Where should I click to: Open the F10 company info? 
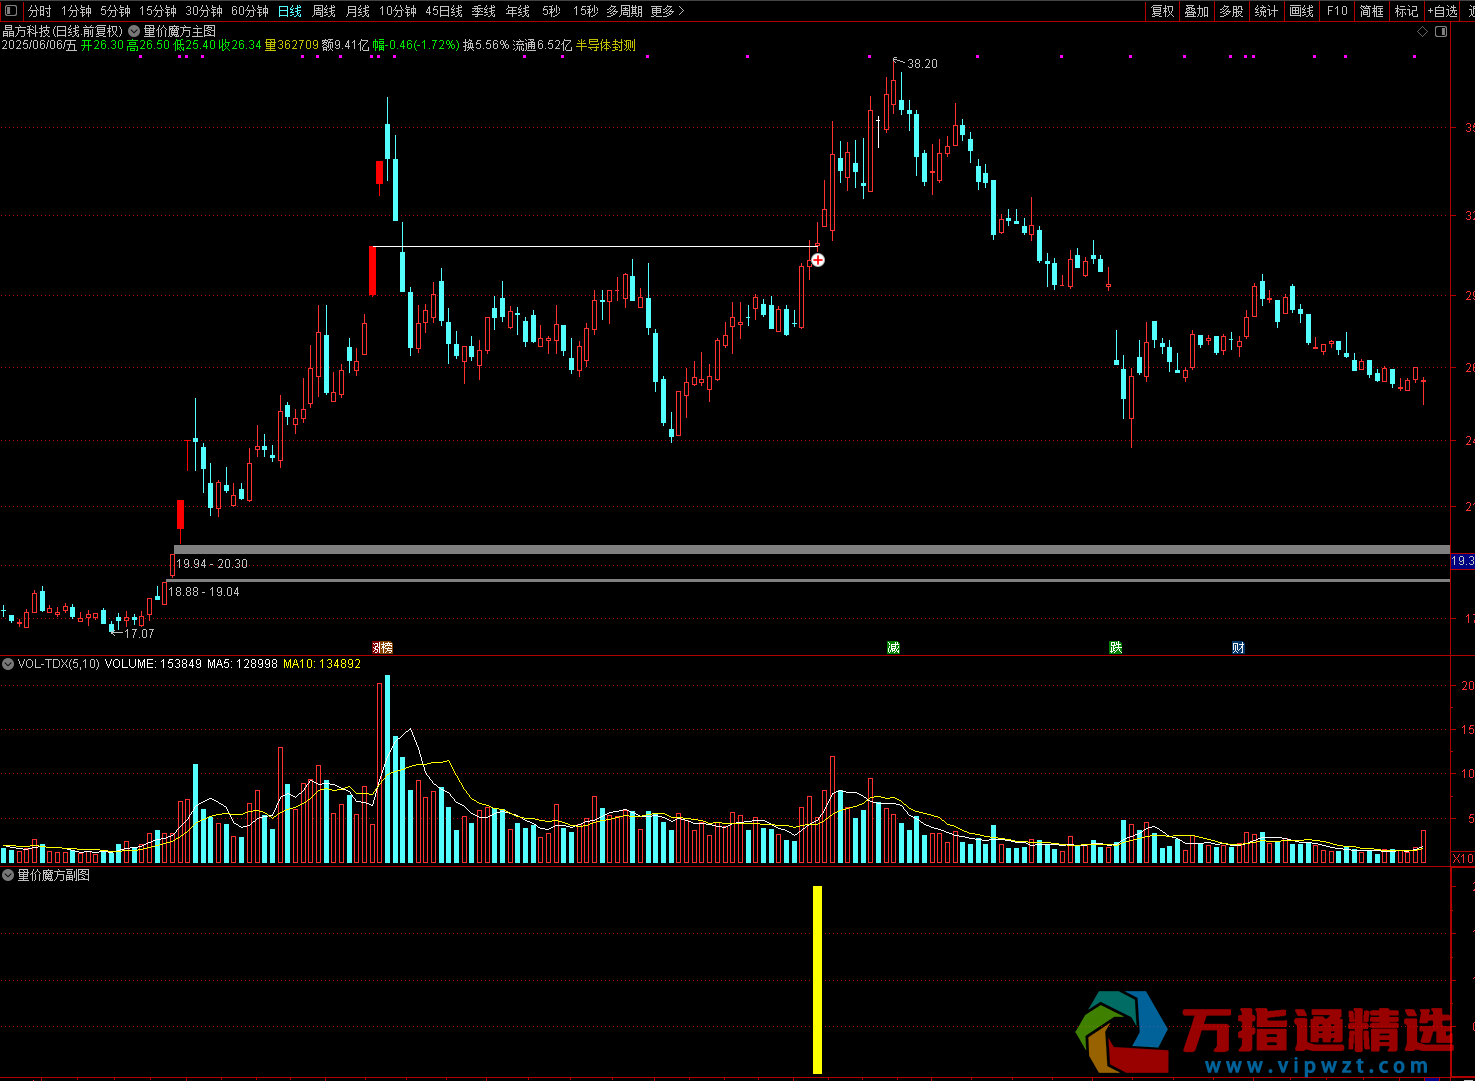(x=1337, y=11)
